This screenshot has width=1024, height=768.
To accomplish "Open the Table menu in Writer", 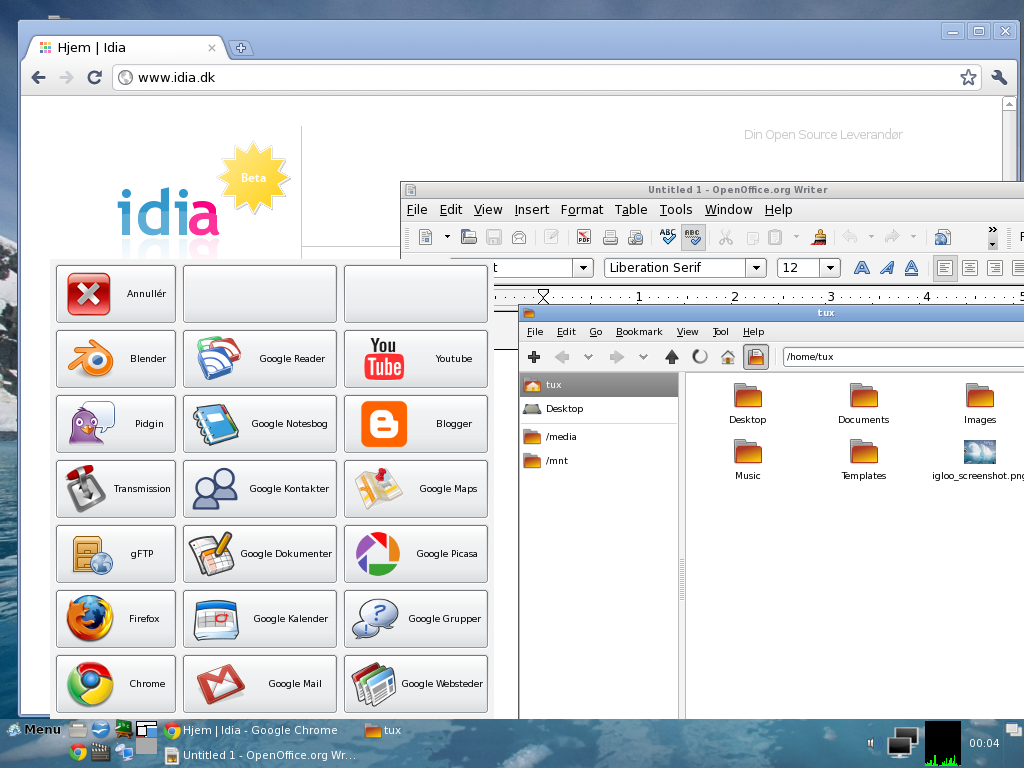I will [631, 210].
